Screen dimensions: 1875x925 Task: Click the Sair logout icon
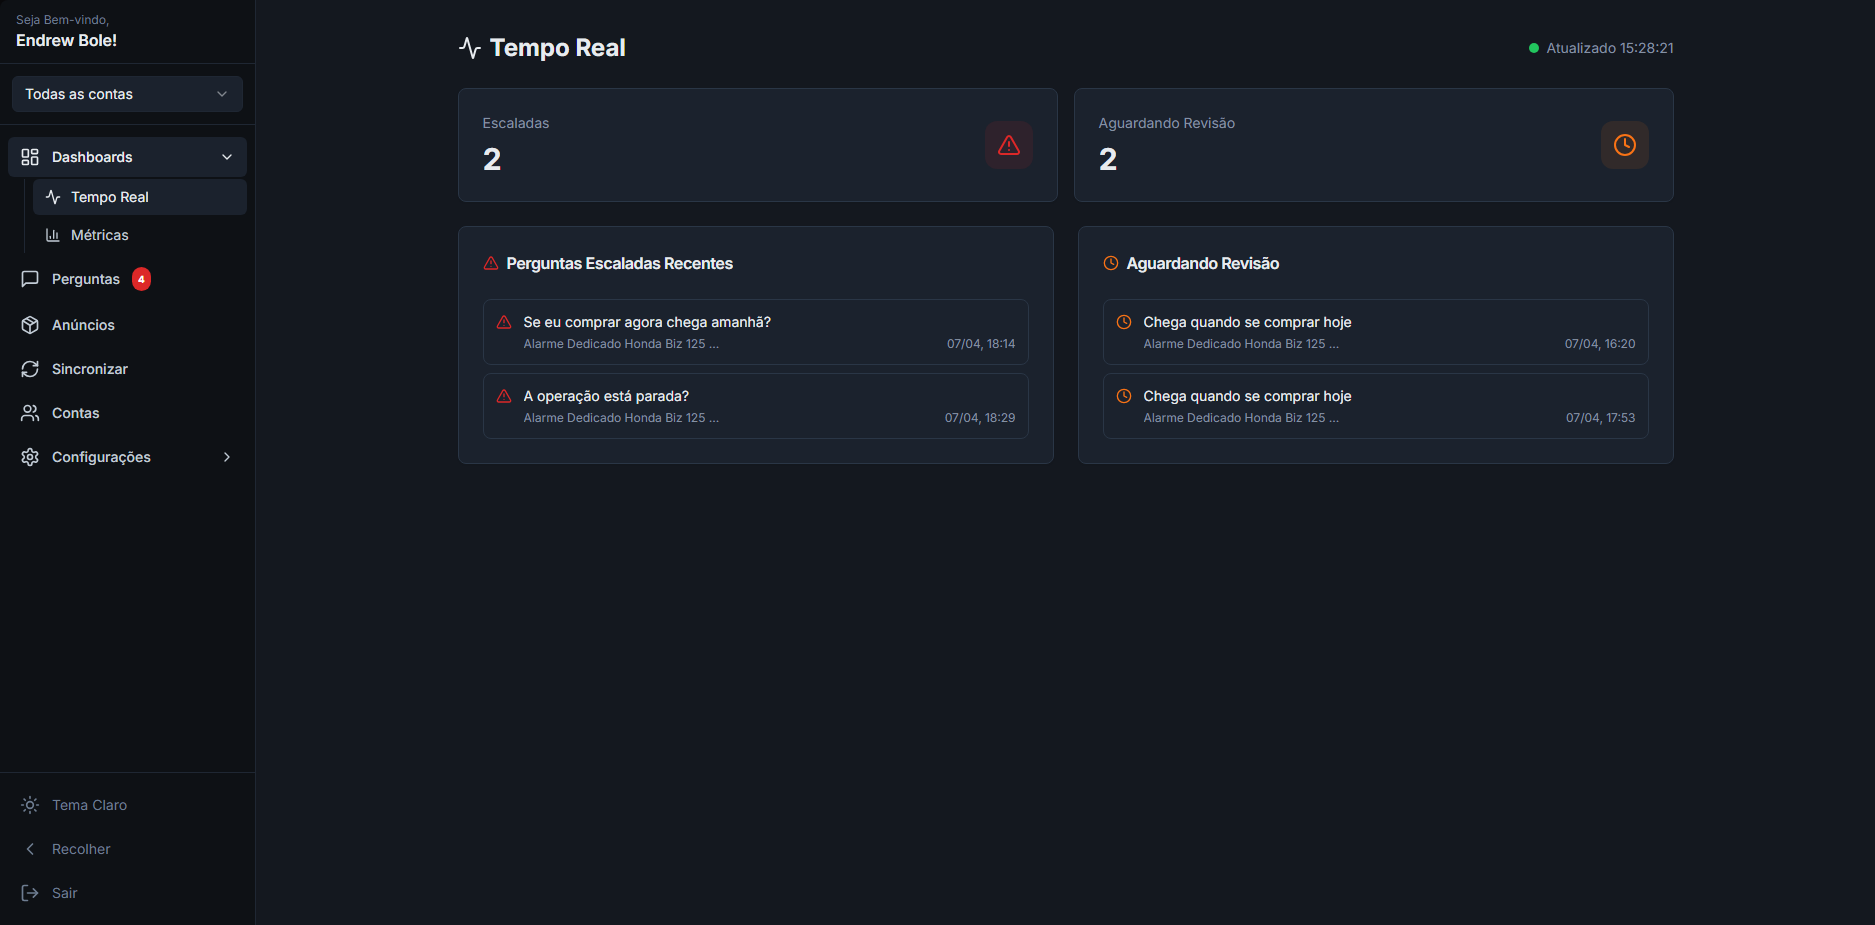(x=30, y=893)
